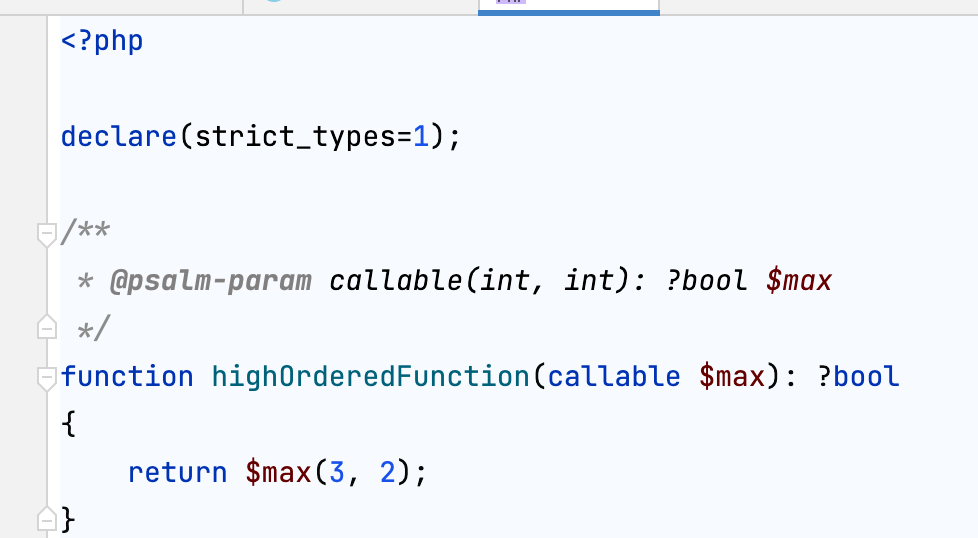The image size is (978, 538).
Task: Select the active editor tab
Action: [568, 5]
